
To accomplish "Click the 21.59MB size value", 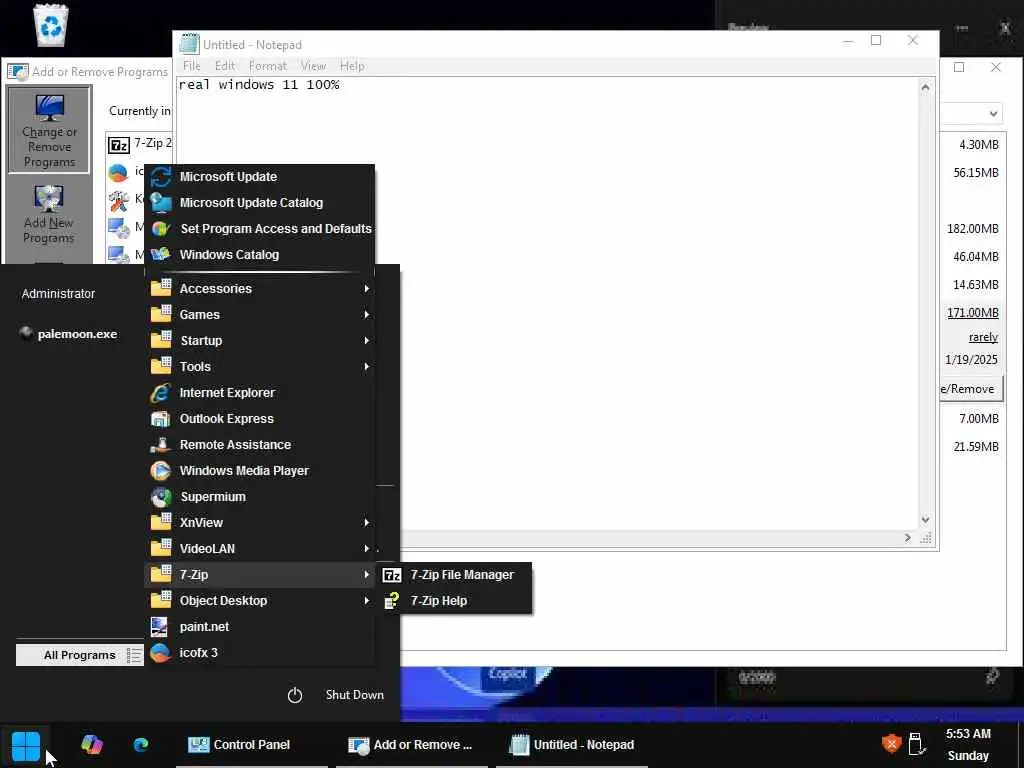I will tap(976, 447).
